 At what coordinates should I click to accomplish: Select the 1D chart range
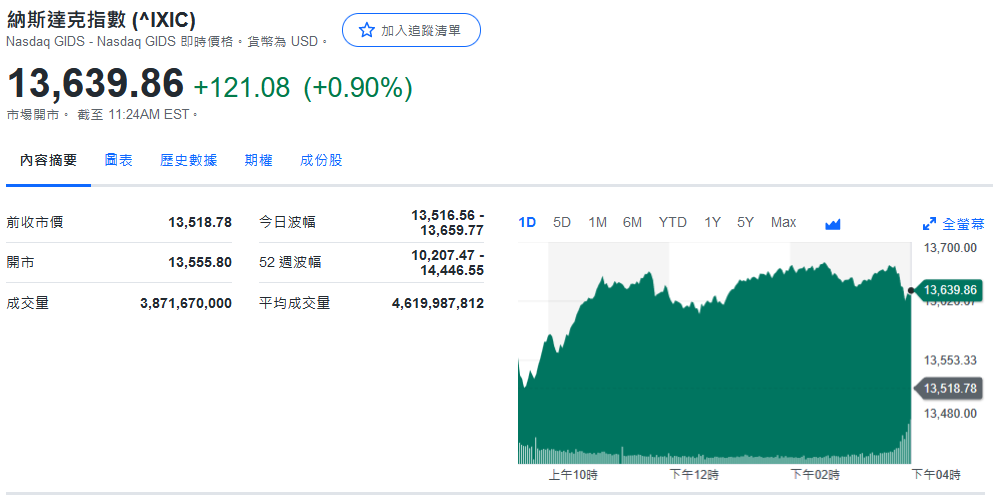tap(527, 222)
